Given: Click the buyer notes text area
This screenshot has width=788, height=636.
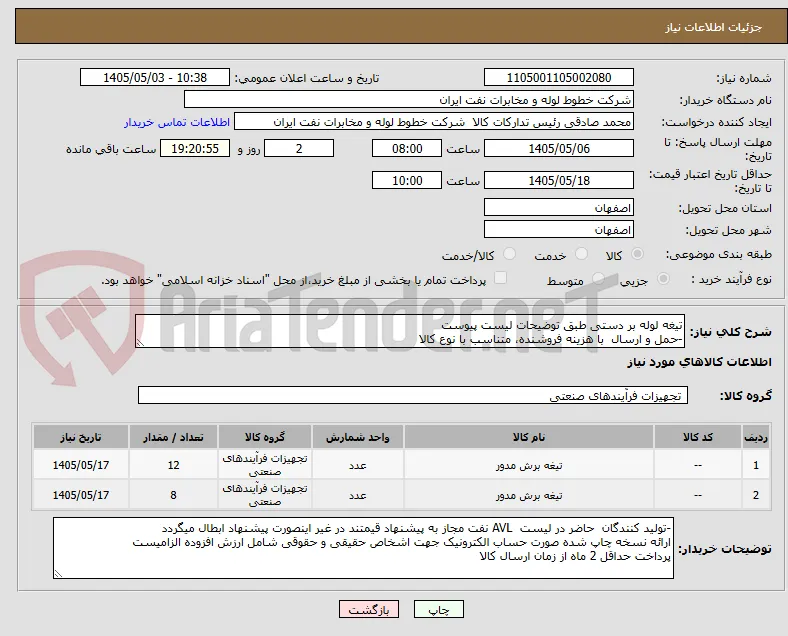Looking at the screenshot, I should 363,548.
